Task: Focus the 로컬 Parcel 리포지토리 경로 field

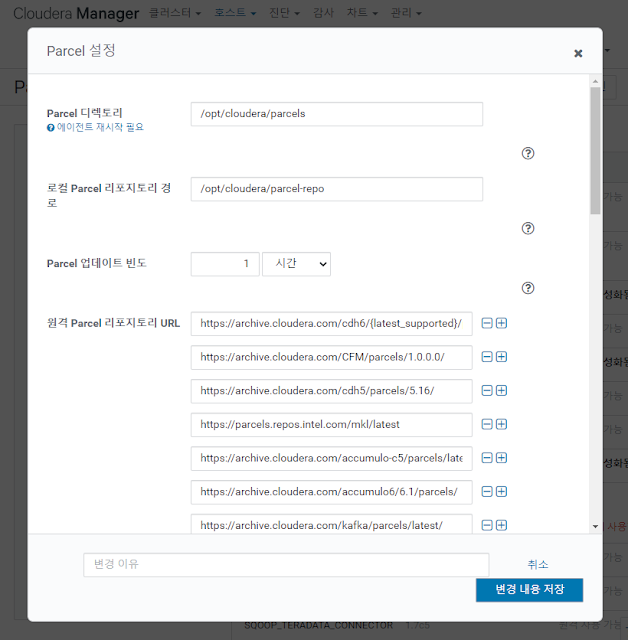Action: (x=337, y=189)
